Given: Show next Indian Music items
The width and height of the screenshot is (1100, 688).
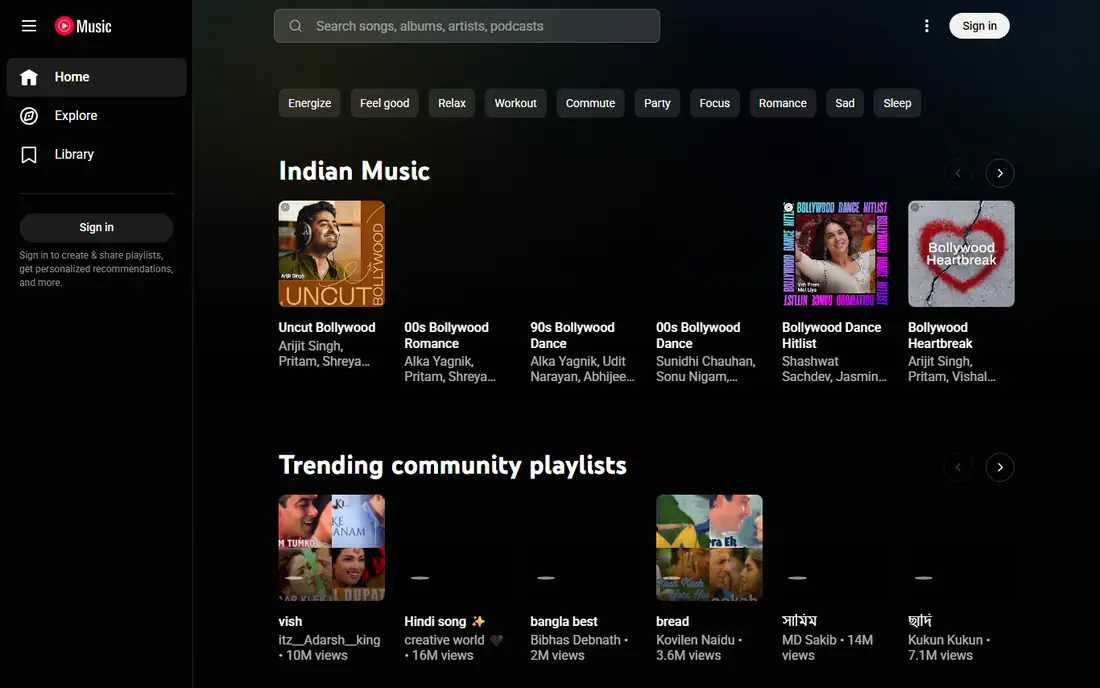Looking at the screenshot, I should click(x=1000, y=173).
